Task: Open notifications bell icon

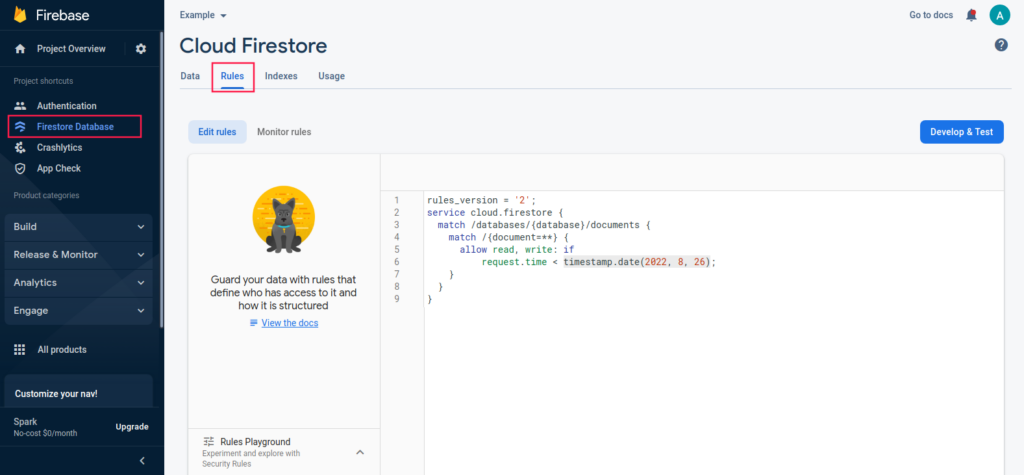Action: [971, 15]
